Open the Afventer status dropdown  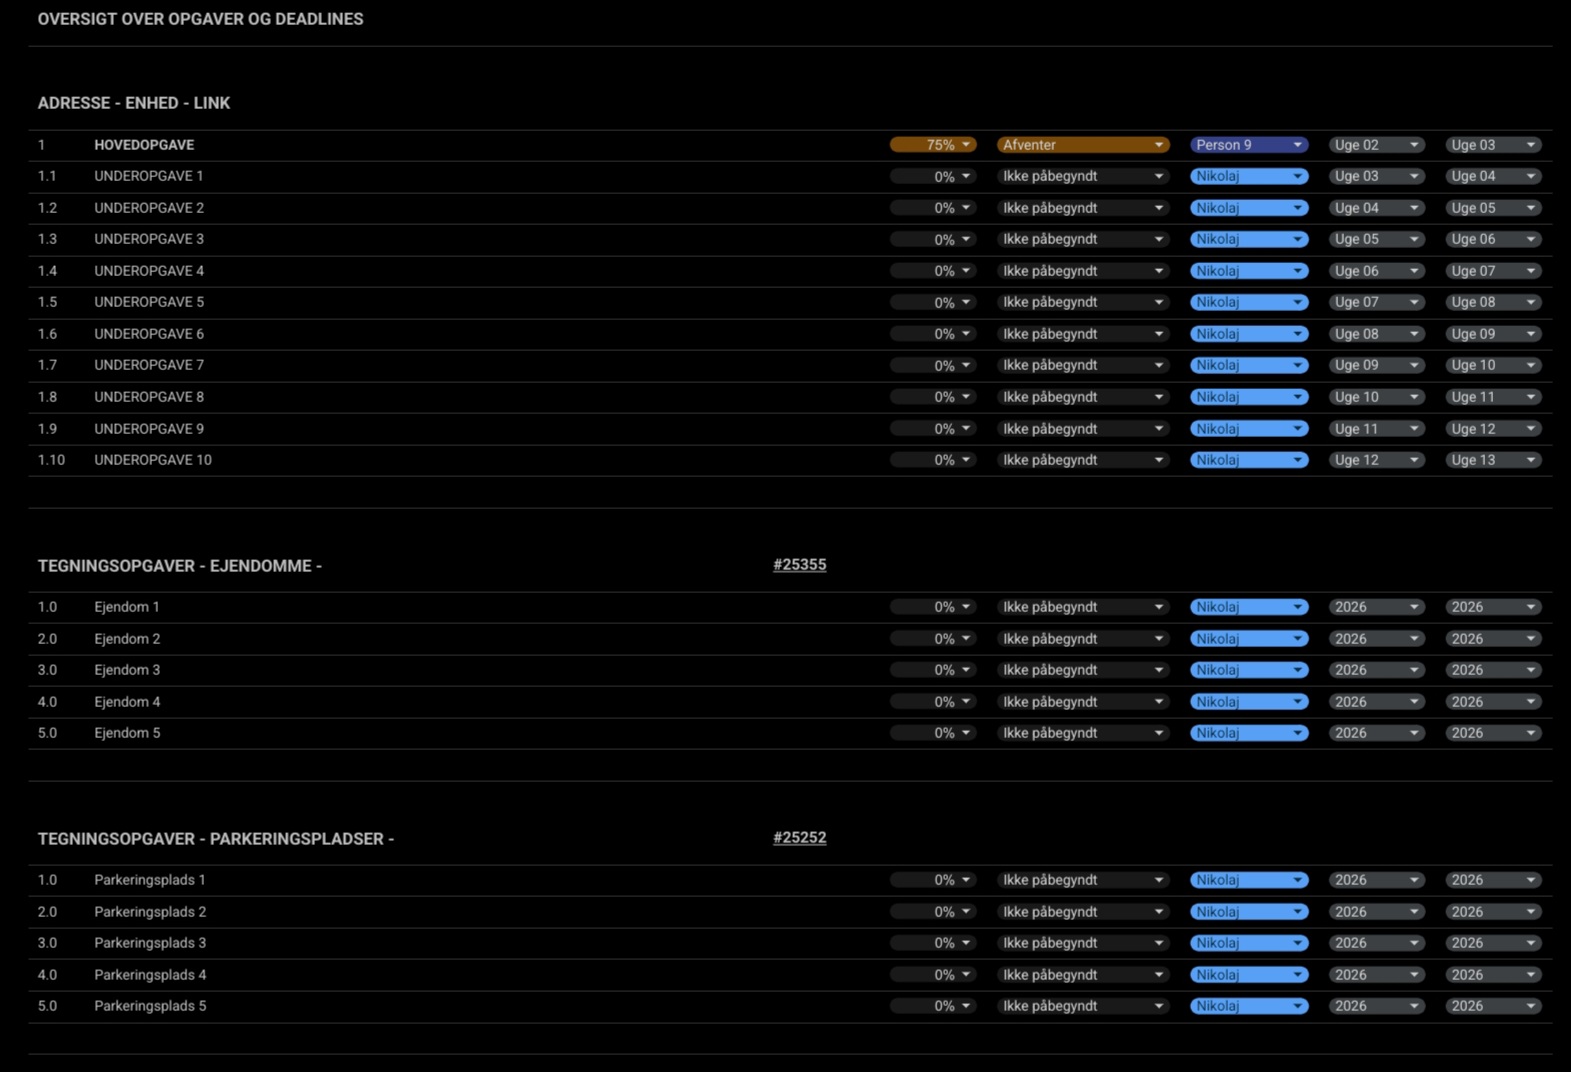tap(1083, 145)
